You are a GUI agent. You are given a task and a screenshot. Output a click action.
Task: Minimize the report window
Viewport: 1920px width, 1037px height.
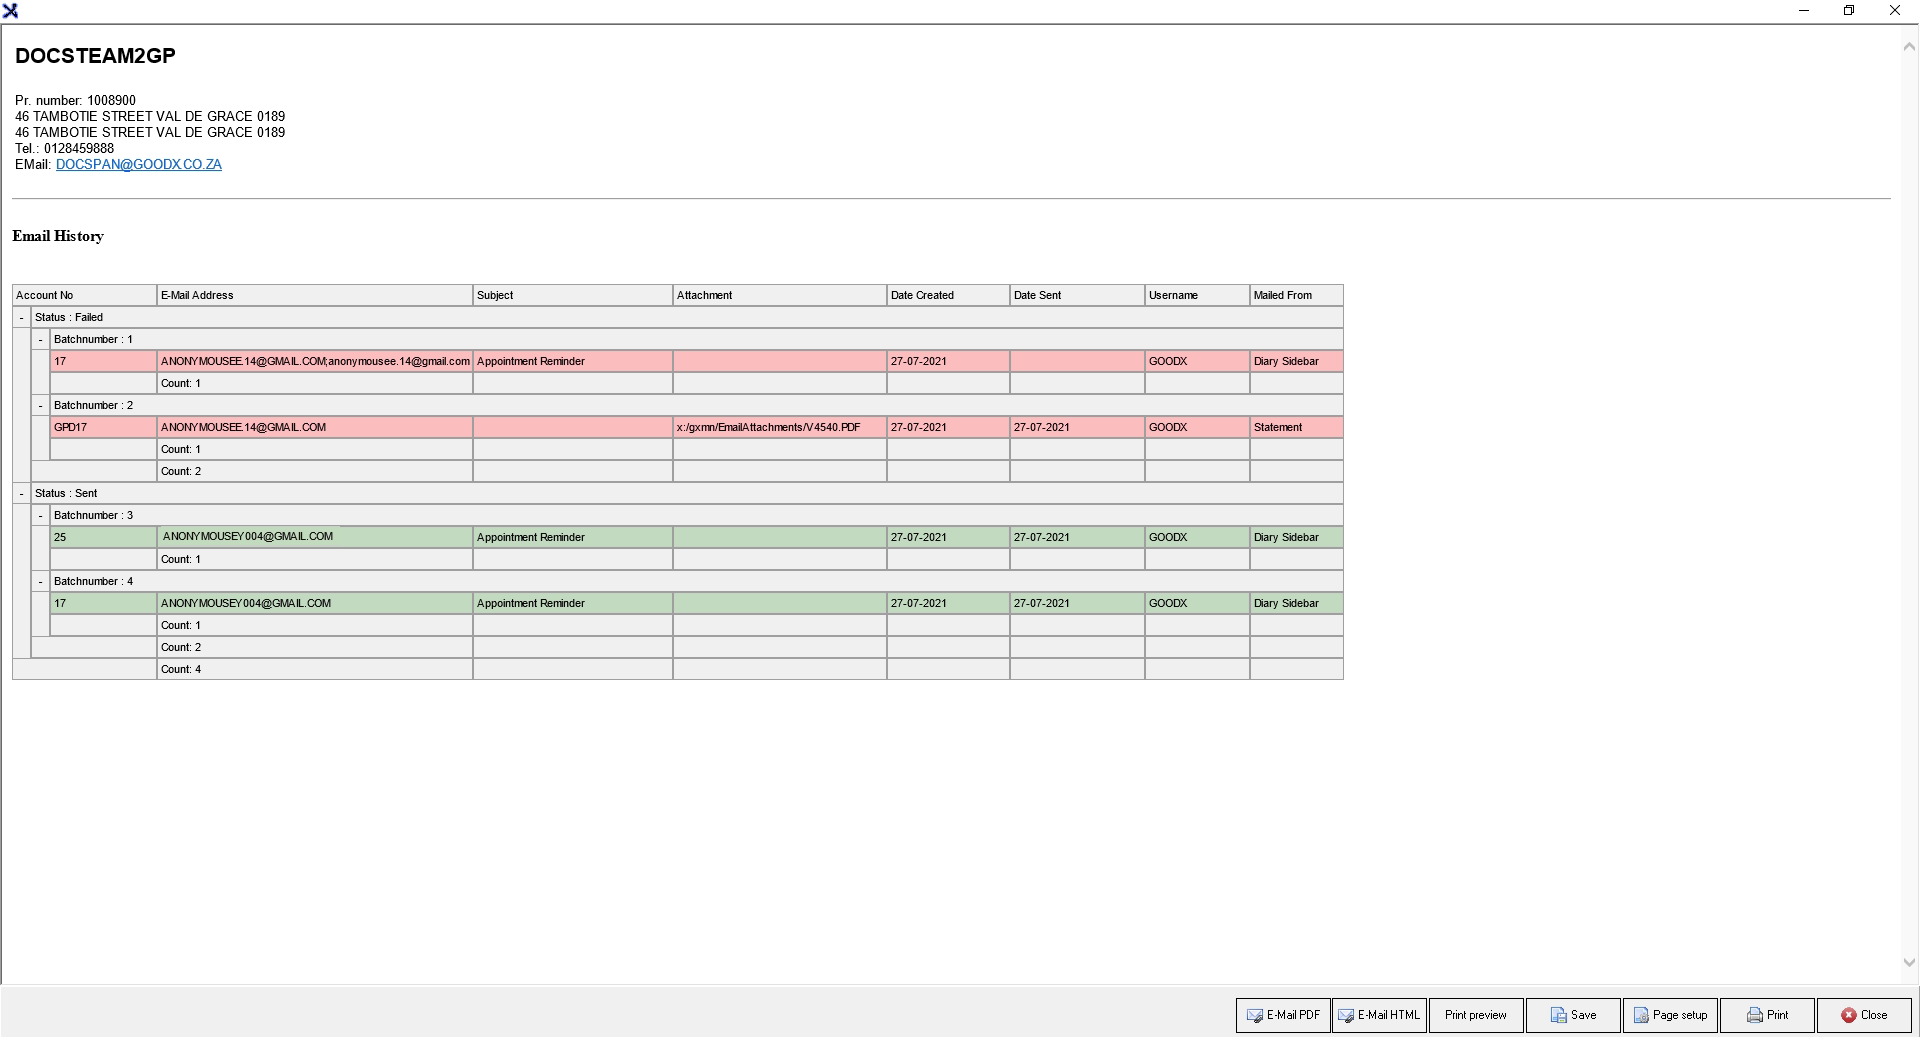(1804, 11)
